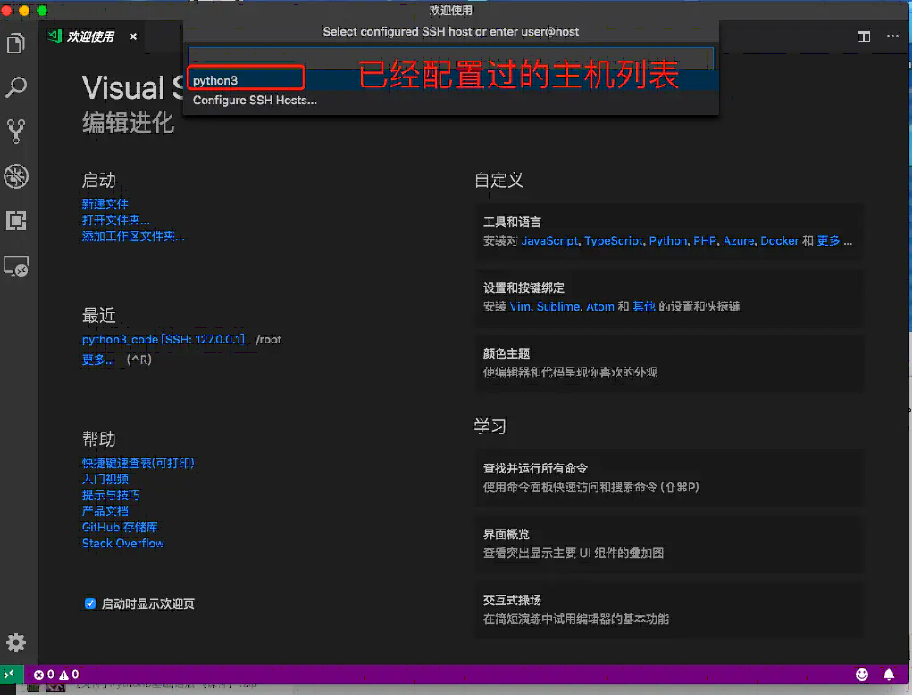Click the JavaScript language link
This screenshot has width=912, height=695.
[550, 241]
